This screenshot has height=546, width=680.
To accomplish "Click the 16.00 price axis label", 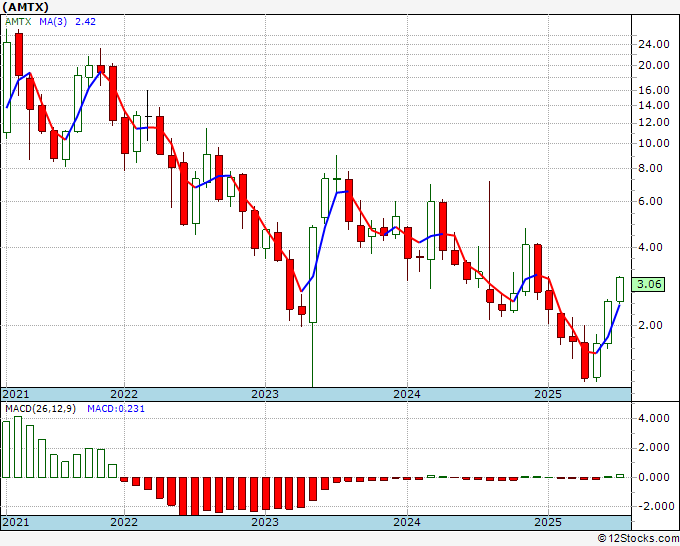I will (654, 90).
